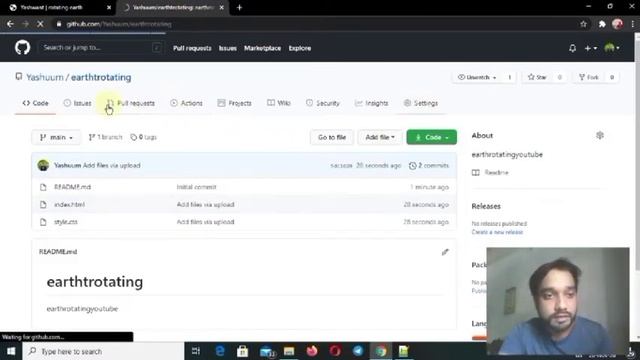Click the Go to file button

pos(332,137)
